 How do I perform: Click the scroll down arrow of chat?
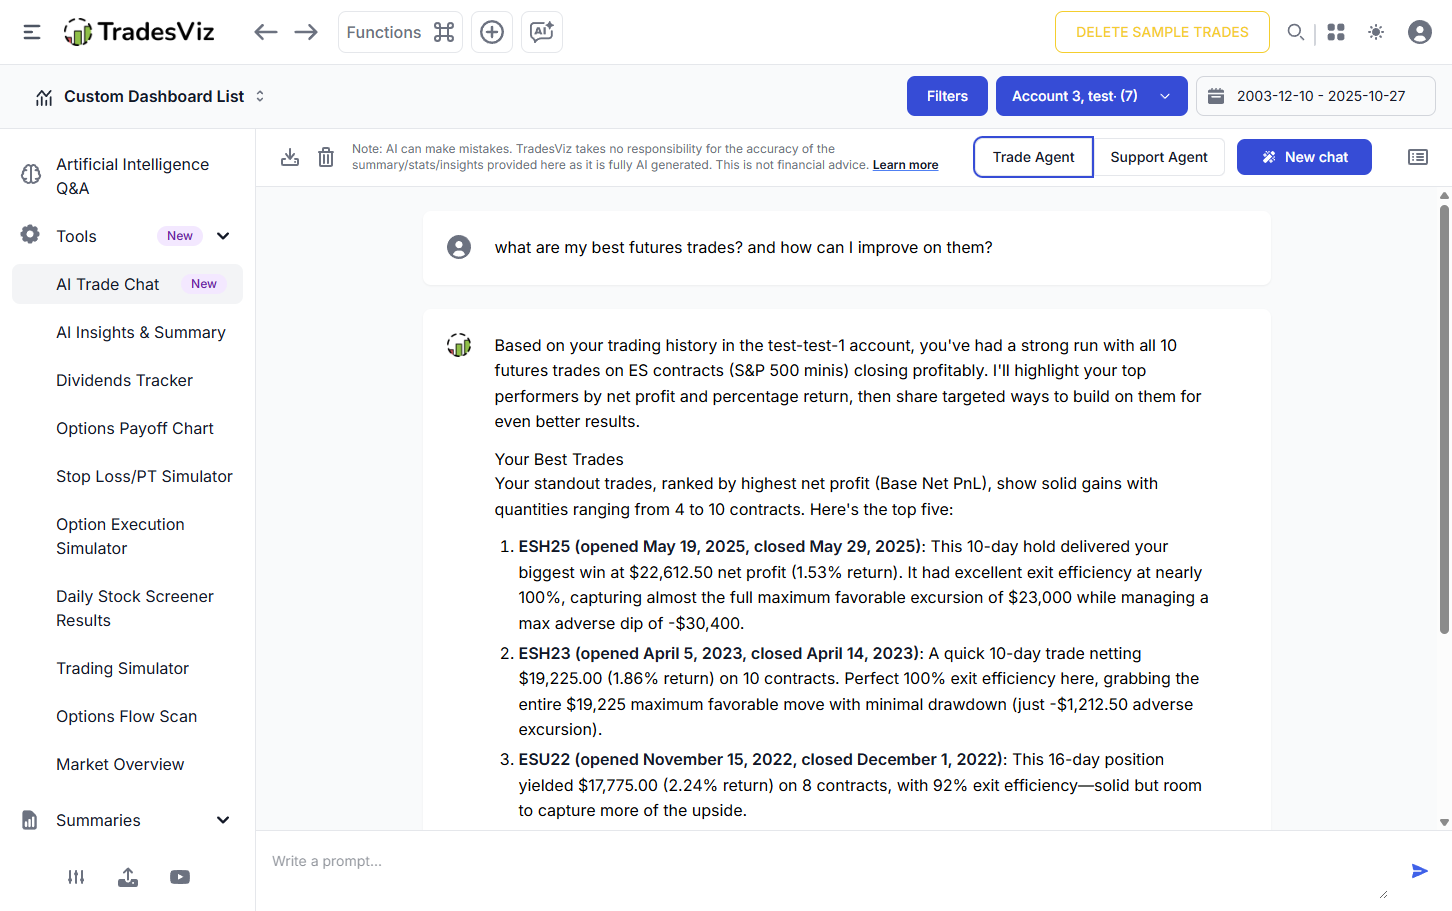pos(1444,822)
